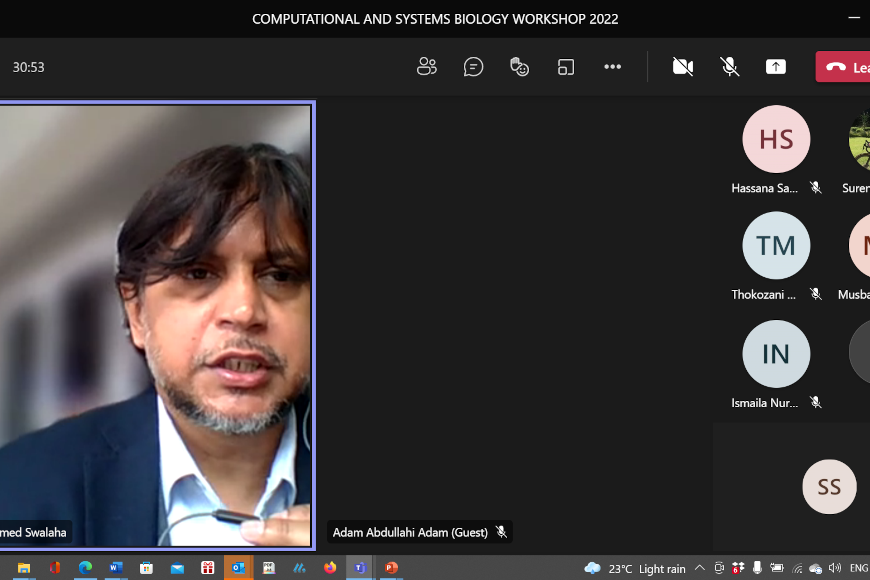Screen dimensions: 870x580
Task: Open Wi-Fi network settings in tray
Action: [x=797, y=568]
